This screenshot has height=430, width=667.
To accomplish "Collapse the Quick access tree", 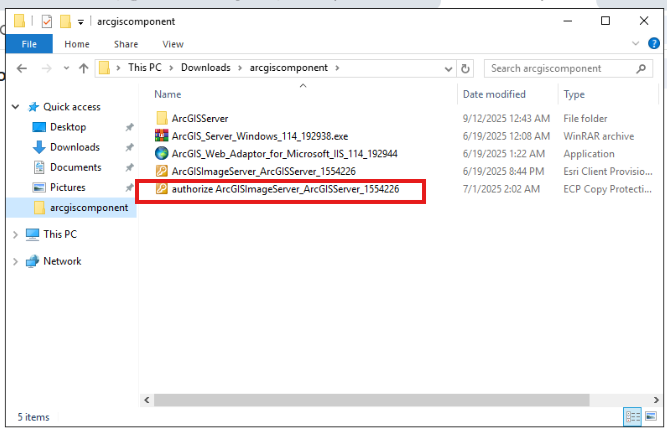I will (16, 107).
